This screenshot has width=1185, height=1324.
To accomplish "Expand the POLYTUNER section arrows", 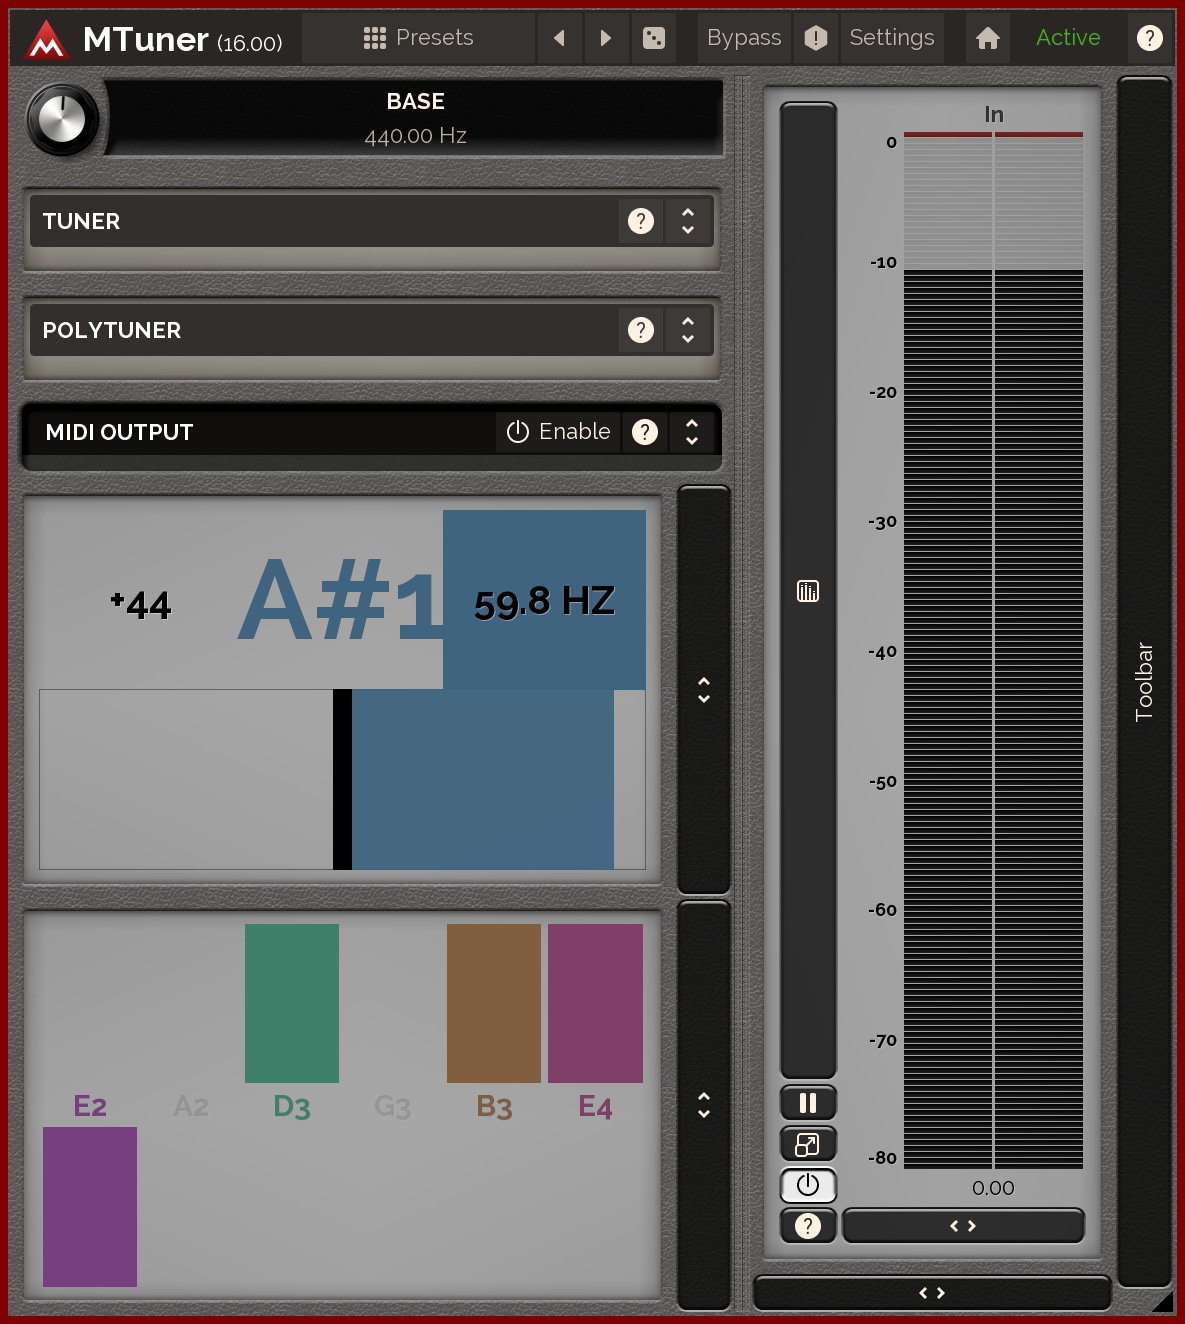I will pyautogui.click(x=688, y=330).
